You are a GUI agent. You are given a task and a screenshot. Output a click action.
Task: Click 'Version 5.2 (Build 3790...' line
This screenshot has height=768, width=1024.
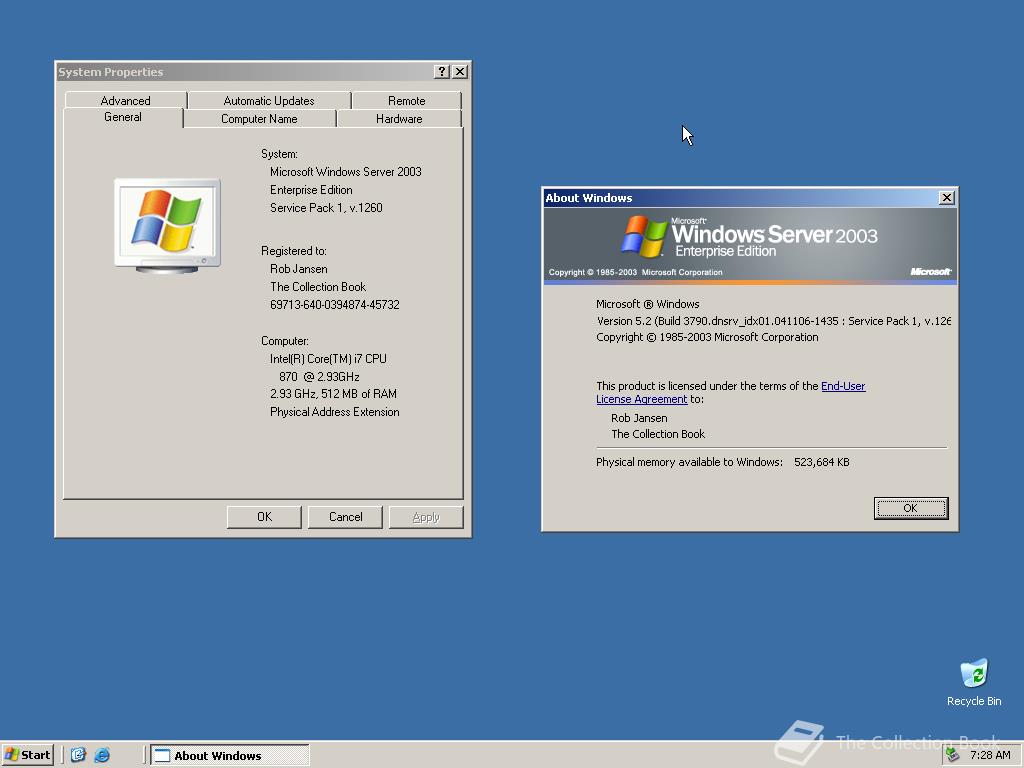coord(773,321)
